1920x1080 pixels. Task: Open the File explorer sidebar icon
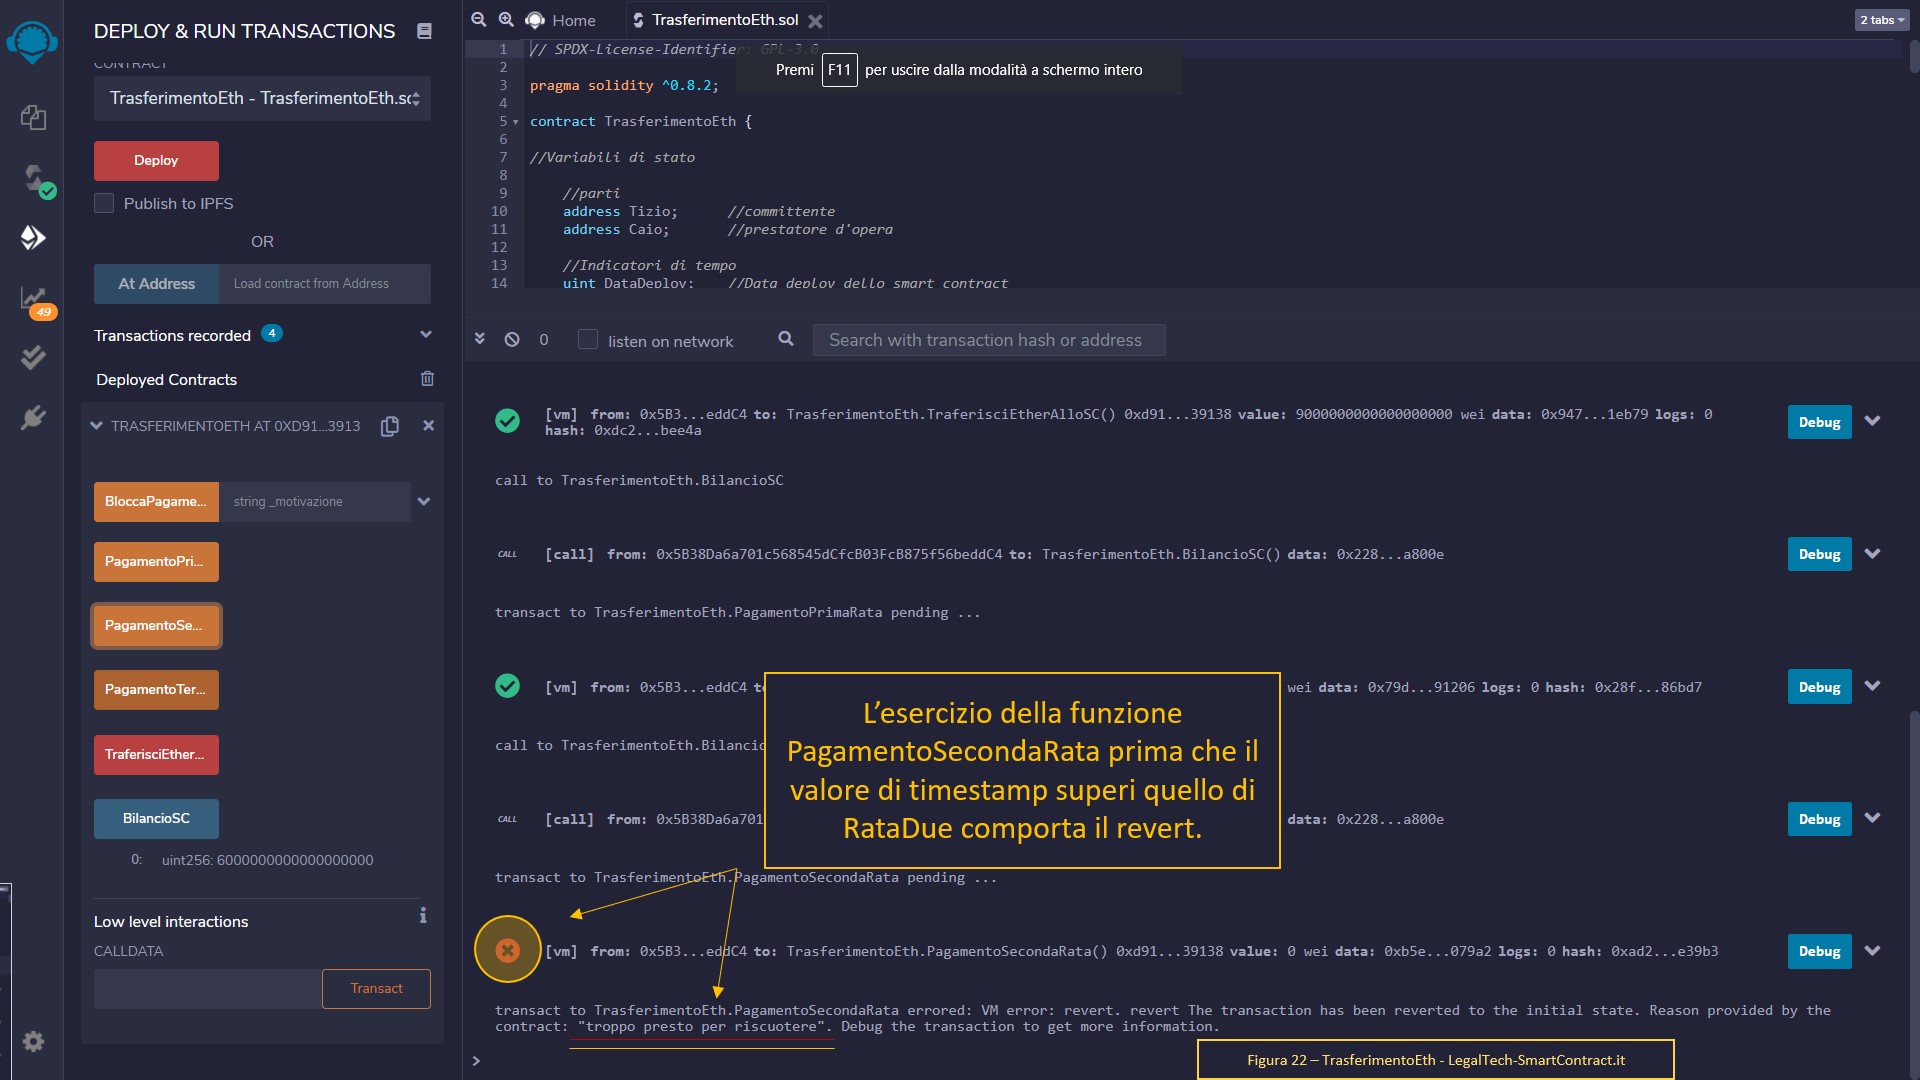click(33, 118)
